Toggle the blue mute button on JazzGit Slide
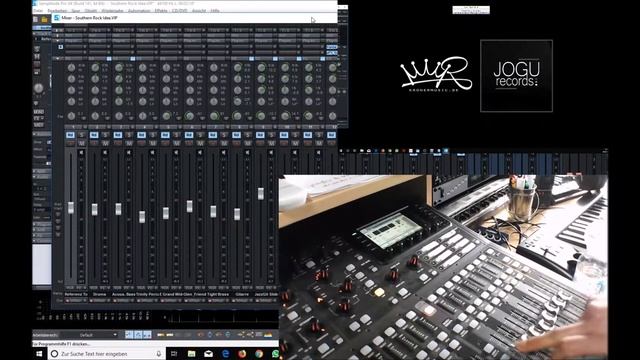Screen dimensions: 640x360 coord(260,135)
